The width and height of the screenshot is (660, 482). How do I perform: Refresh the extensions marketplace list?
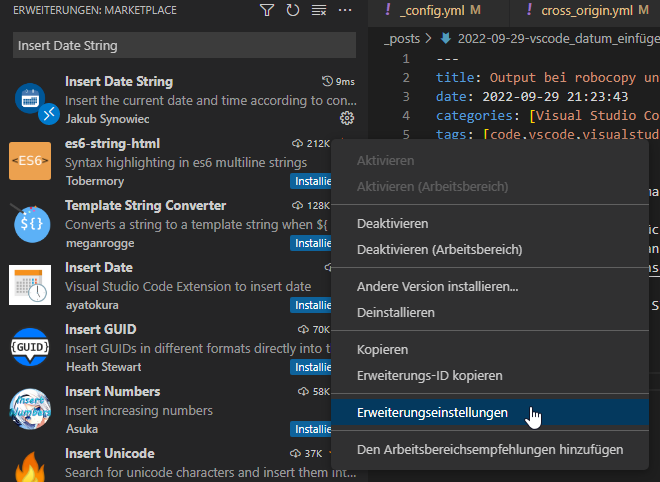293,10
